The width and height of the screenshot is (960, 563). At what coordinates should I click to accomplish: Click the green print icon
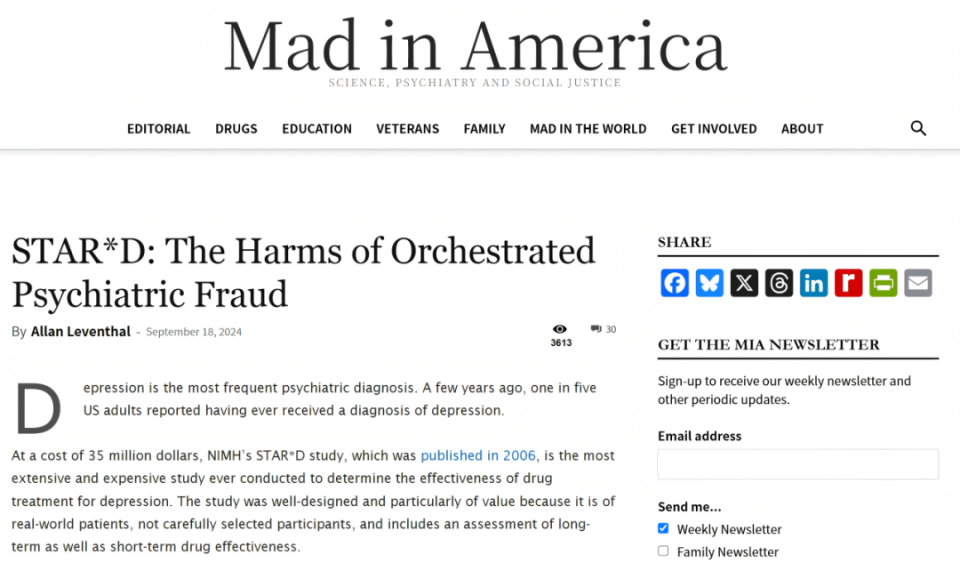point(883,283)
